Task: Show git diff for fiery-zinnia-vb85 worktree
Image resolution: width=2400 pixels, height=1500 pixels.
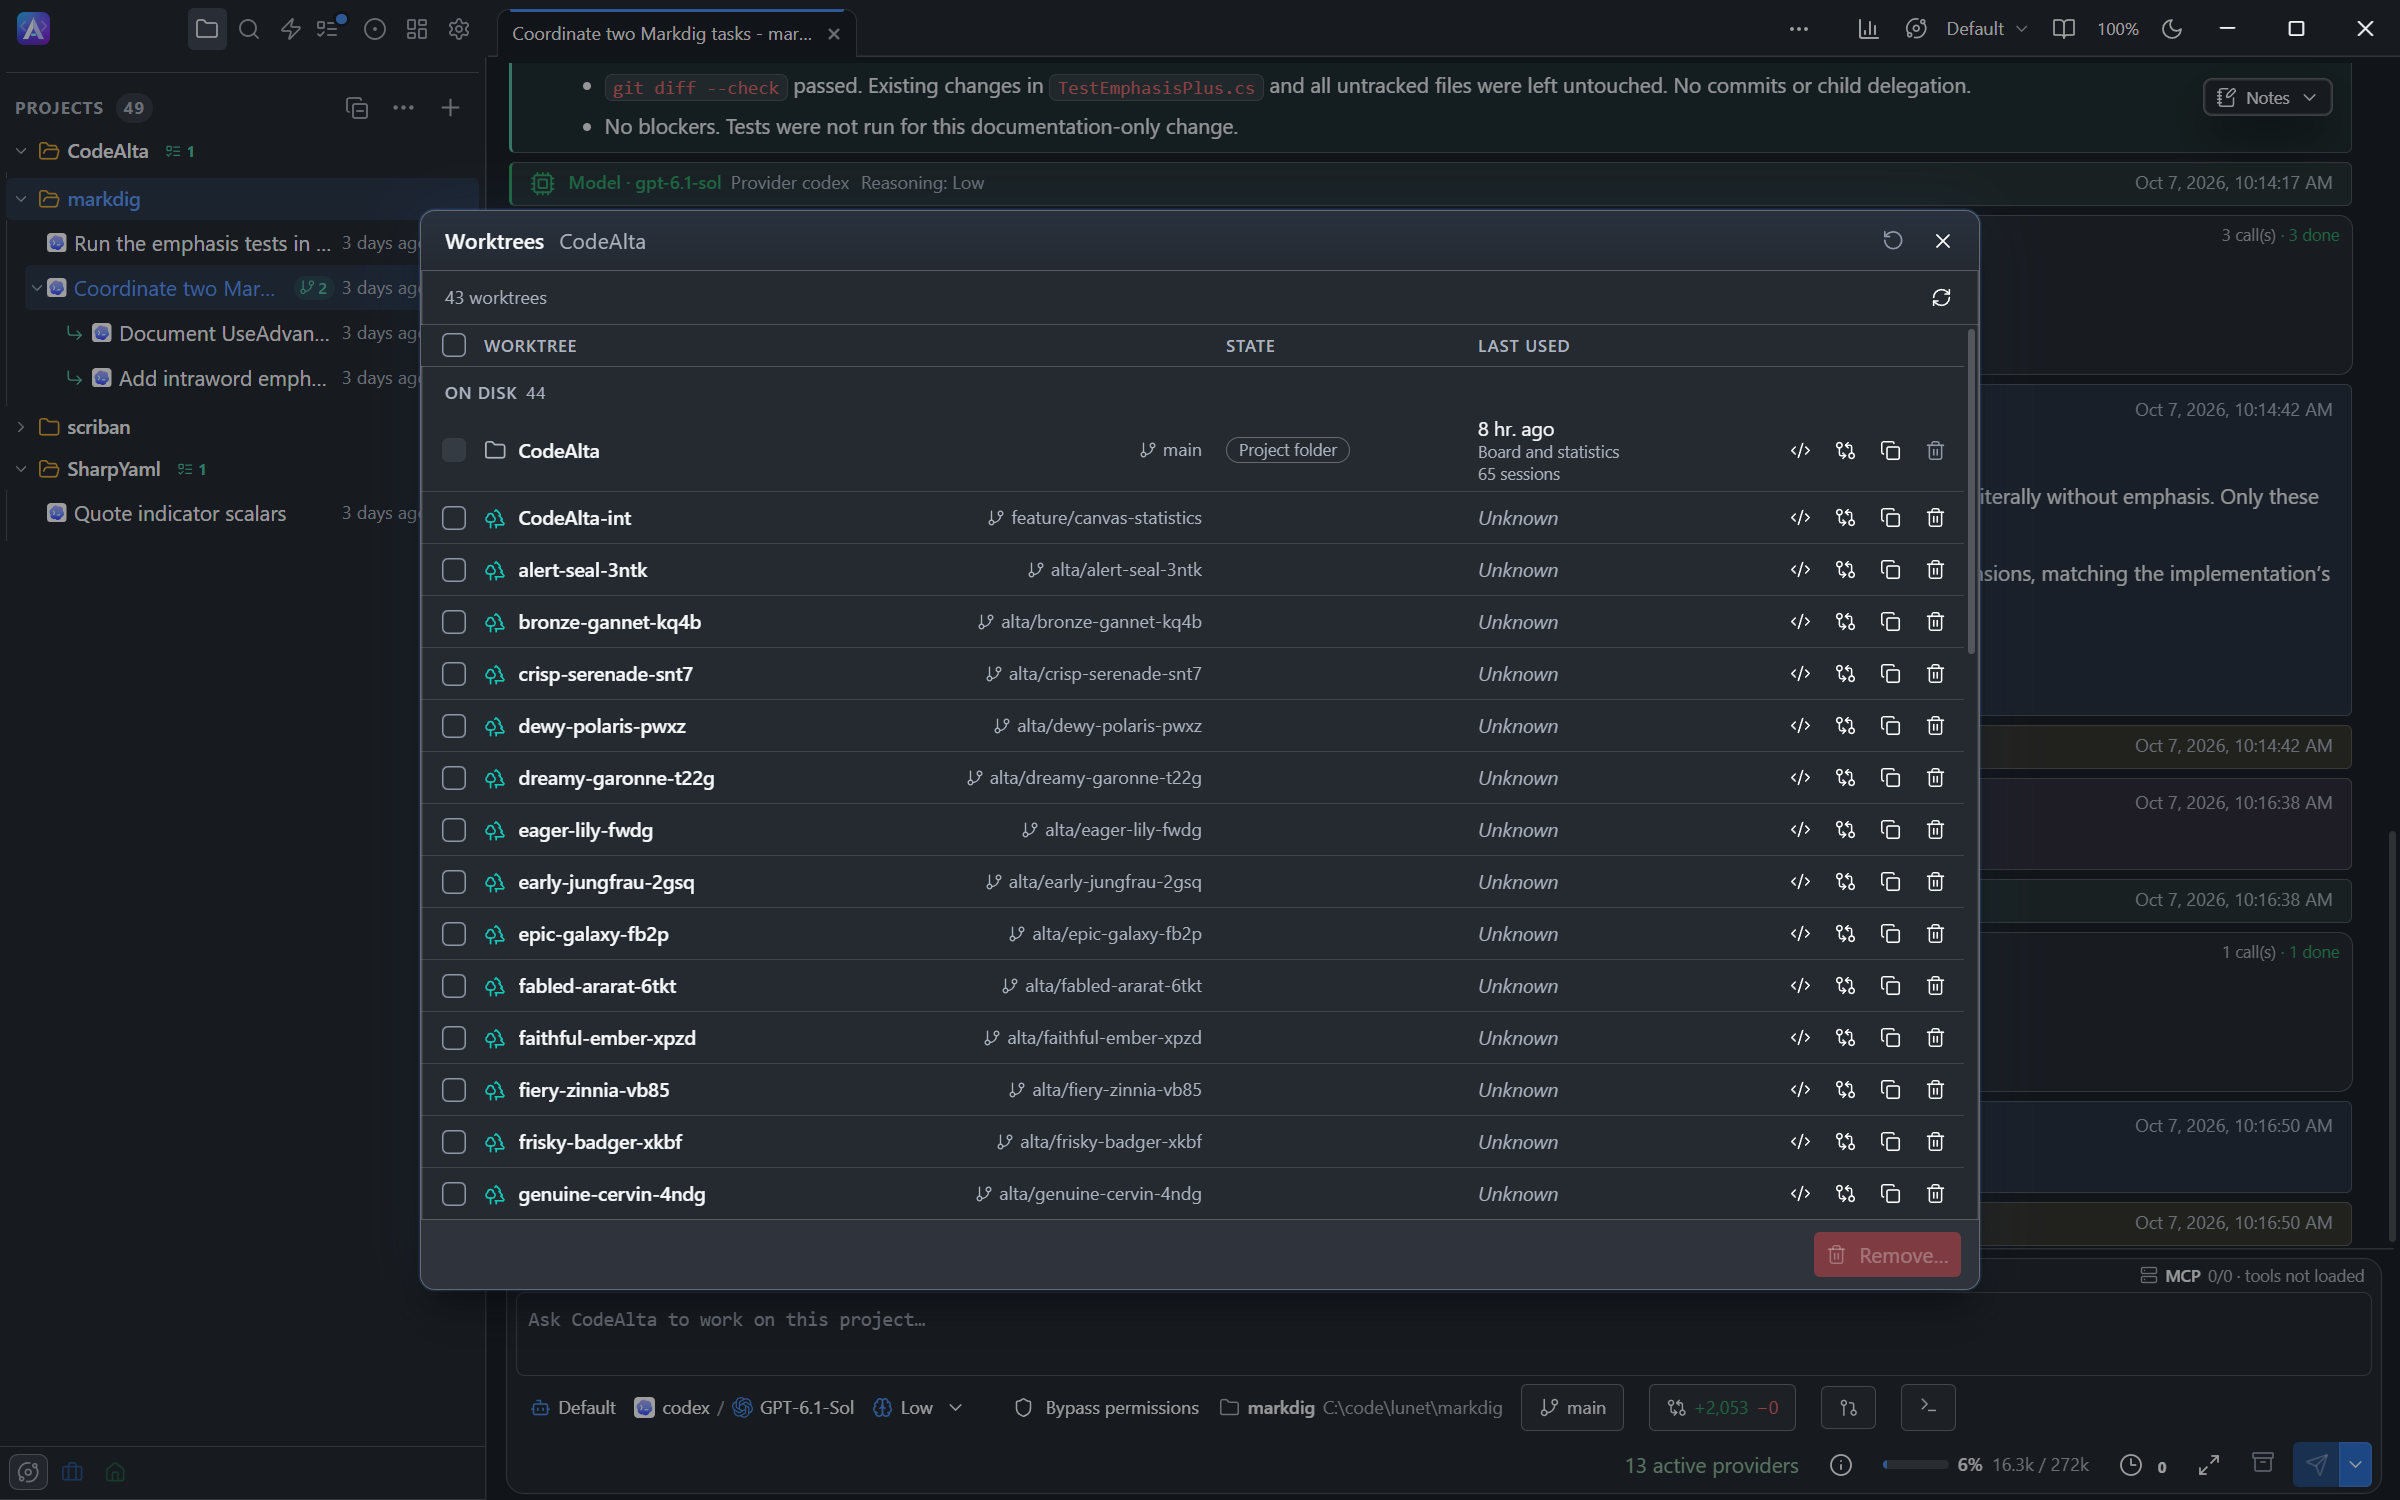Action: pos(1845,1089)
